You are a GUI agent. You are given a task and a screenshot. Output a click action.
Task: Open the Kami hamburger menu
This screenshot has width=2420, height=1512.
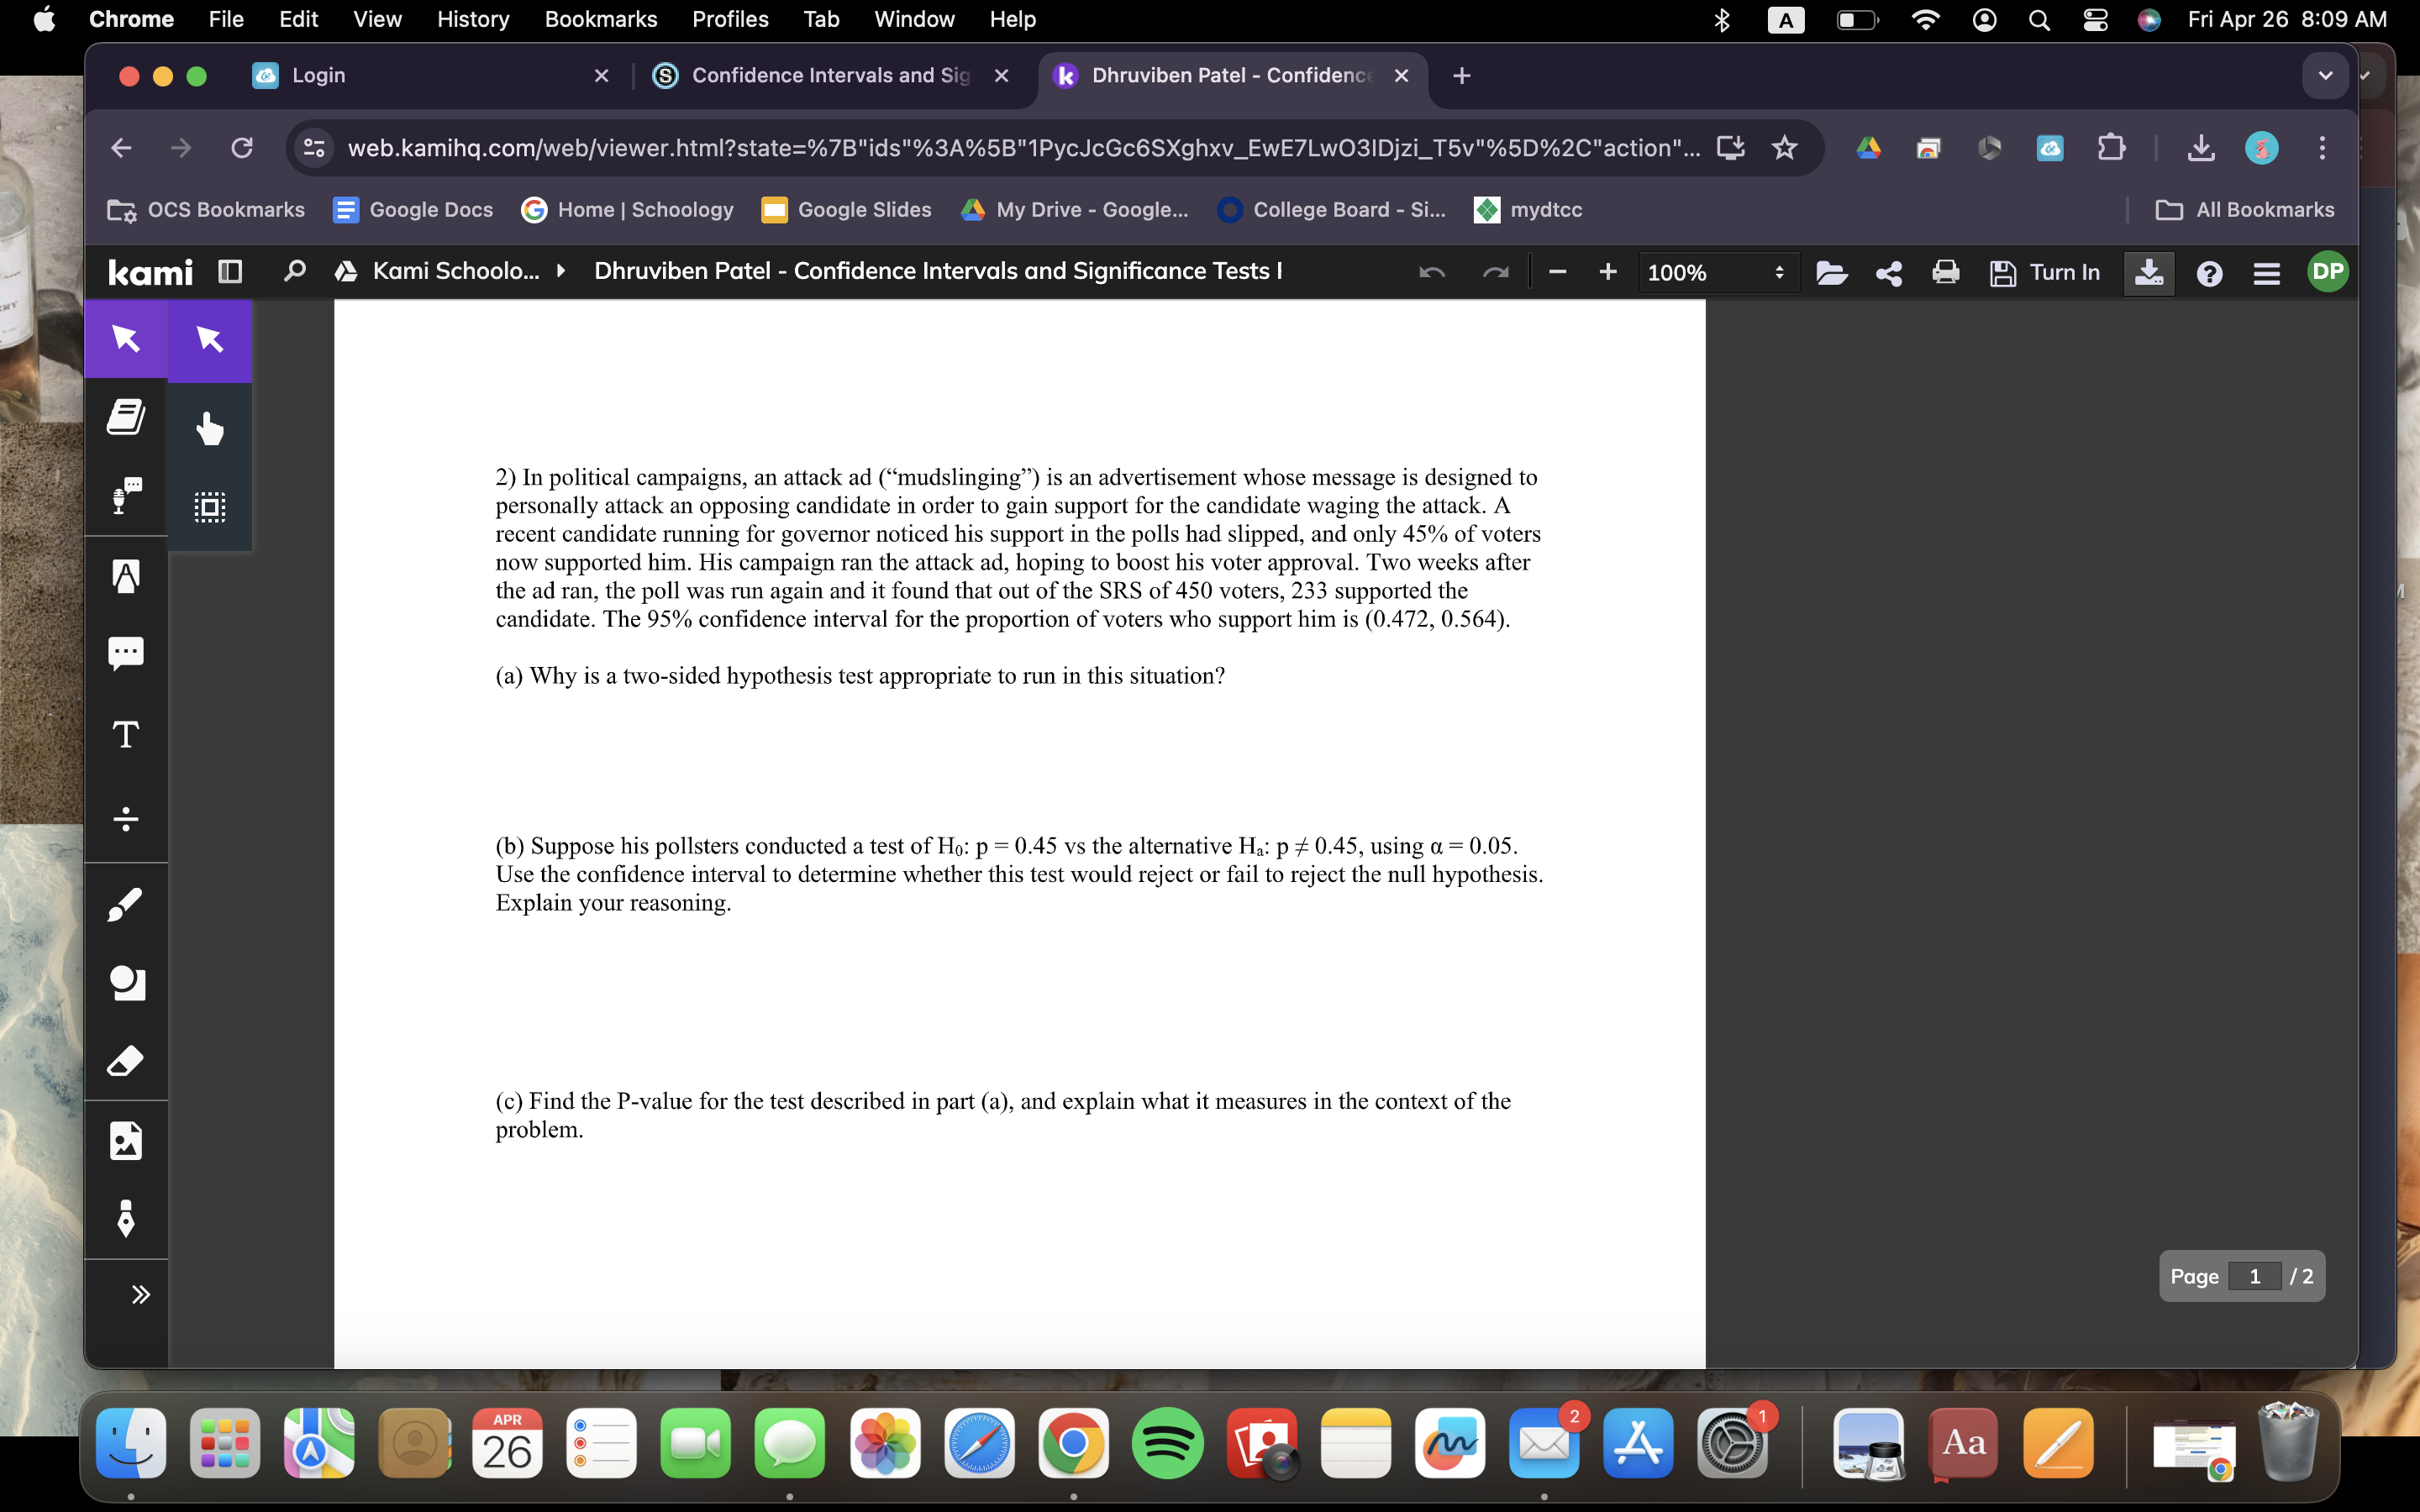click(x=2267, y=272)
